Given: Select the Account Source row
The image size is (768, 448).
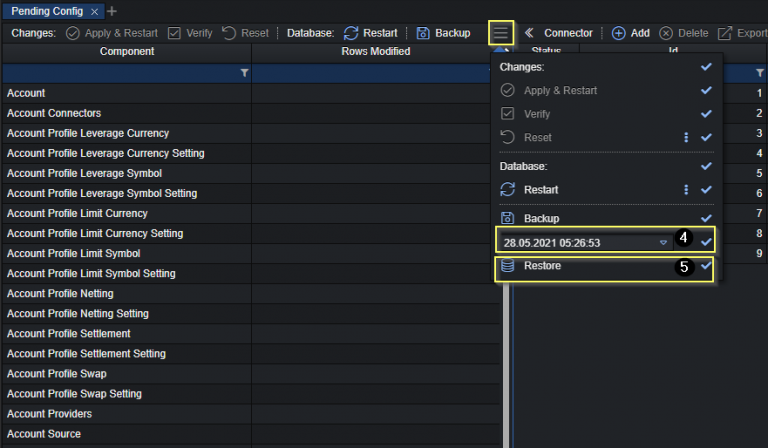Looking at the screenshot, I should pyautogui.click(x=251, y=434).
